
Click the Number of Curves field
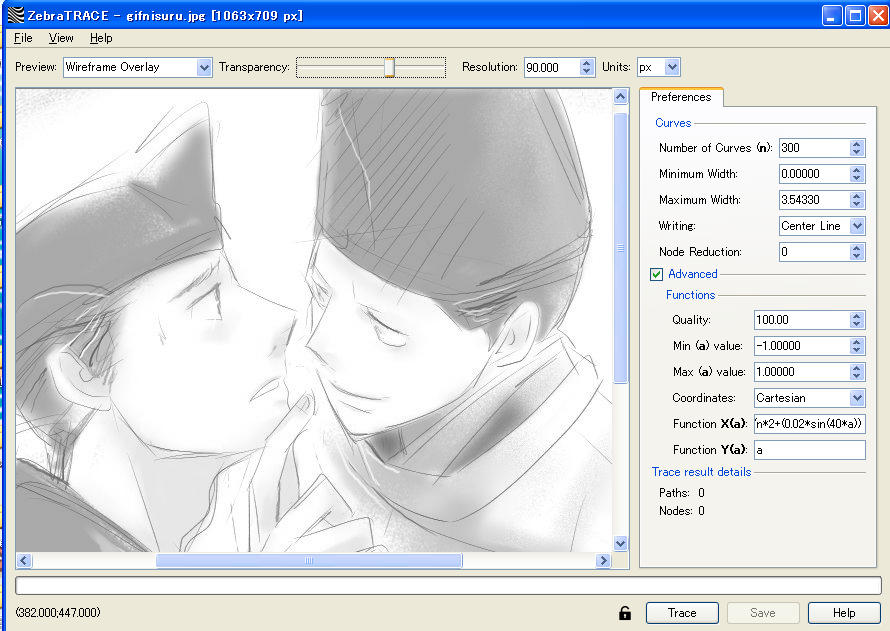pyautogui.click(x=815, y=148)
